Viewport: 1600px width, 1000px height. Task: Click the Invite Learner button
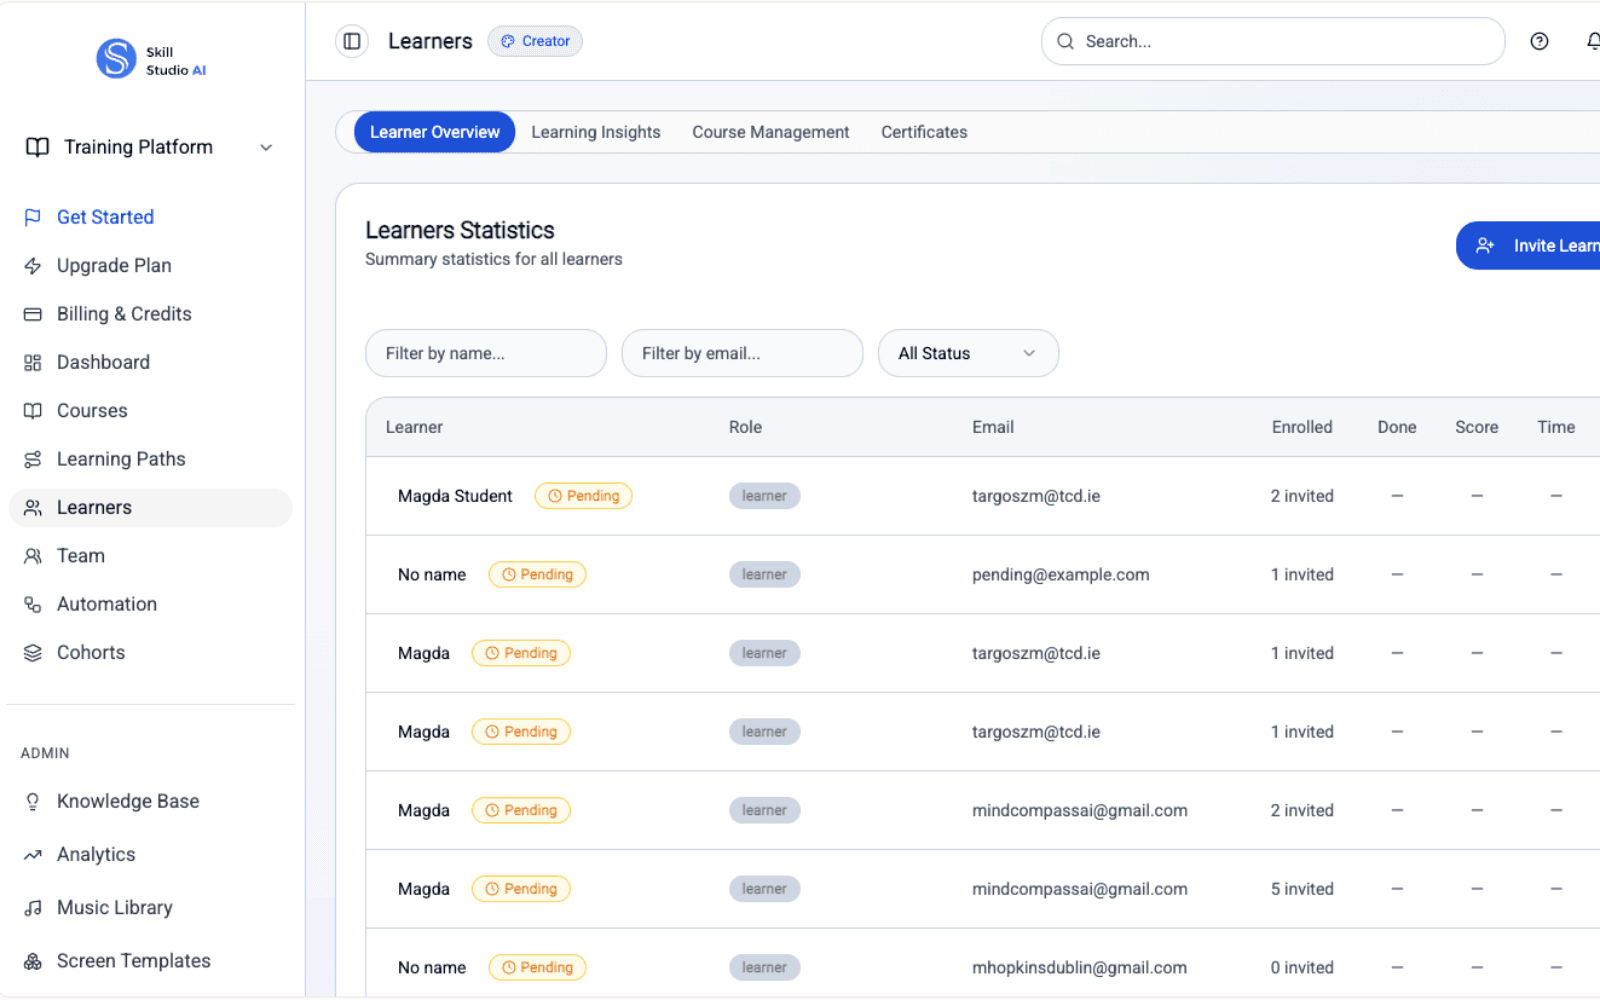(1528, 246)
